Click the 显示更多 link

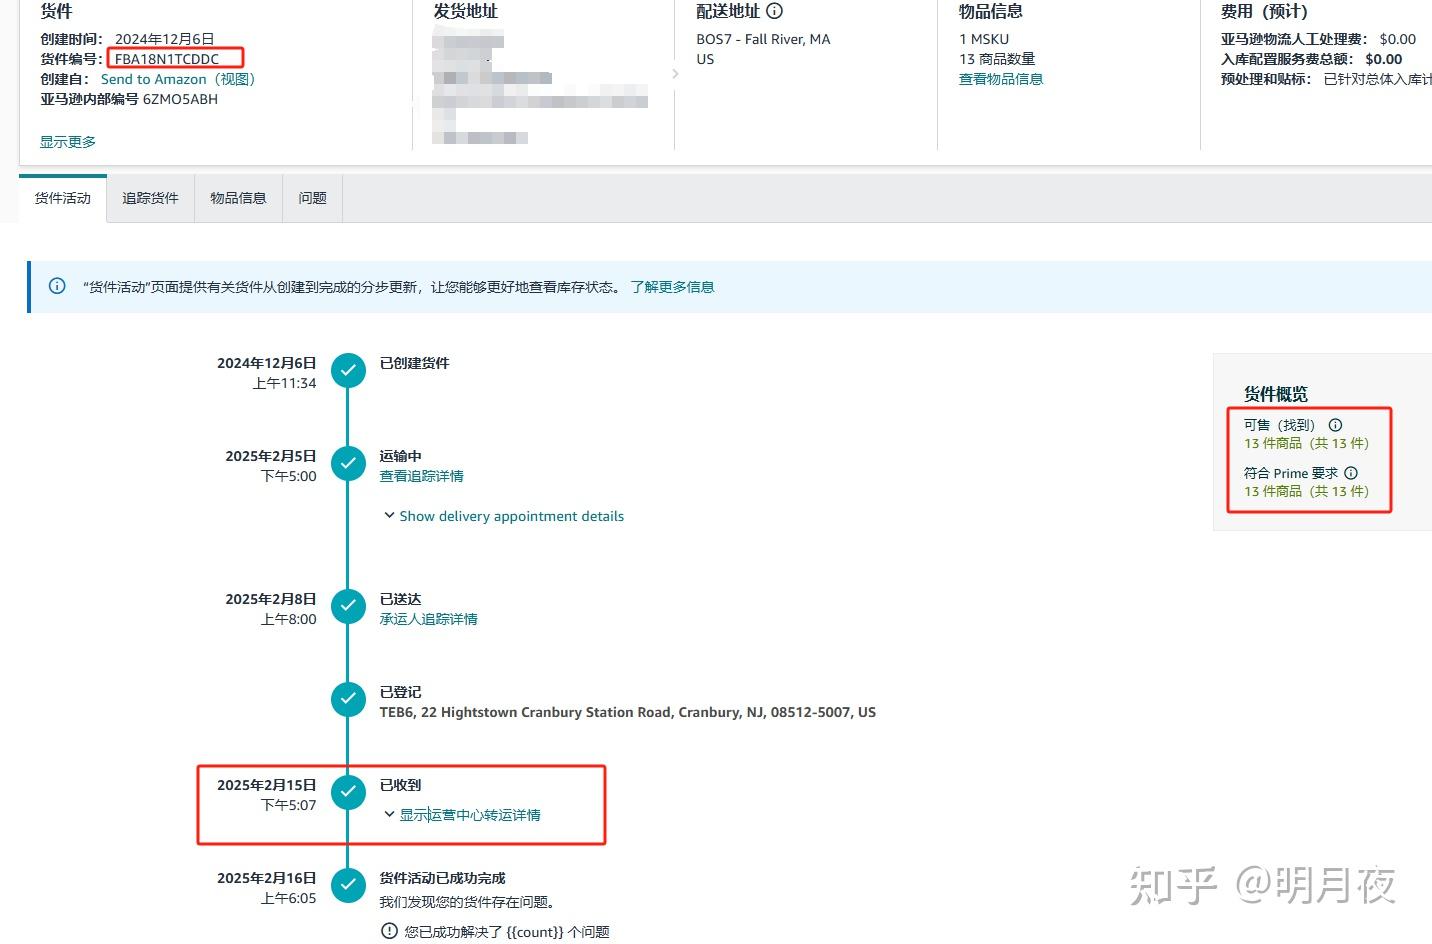[x=67, y=141]
